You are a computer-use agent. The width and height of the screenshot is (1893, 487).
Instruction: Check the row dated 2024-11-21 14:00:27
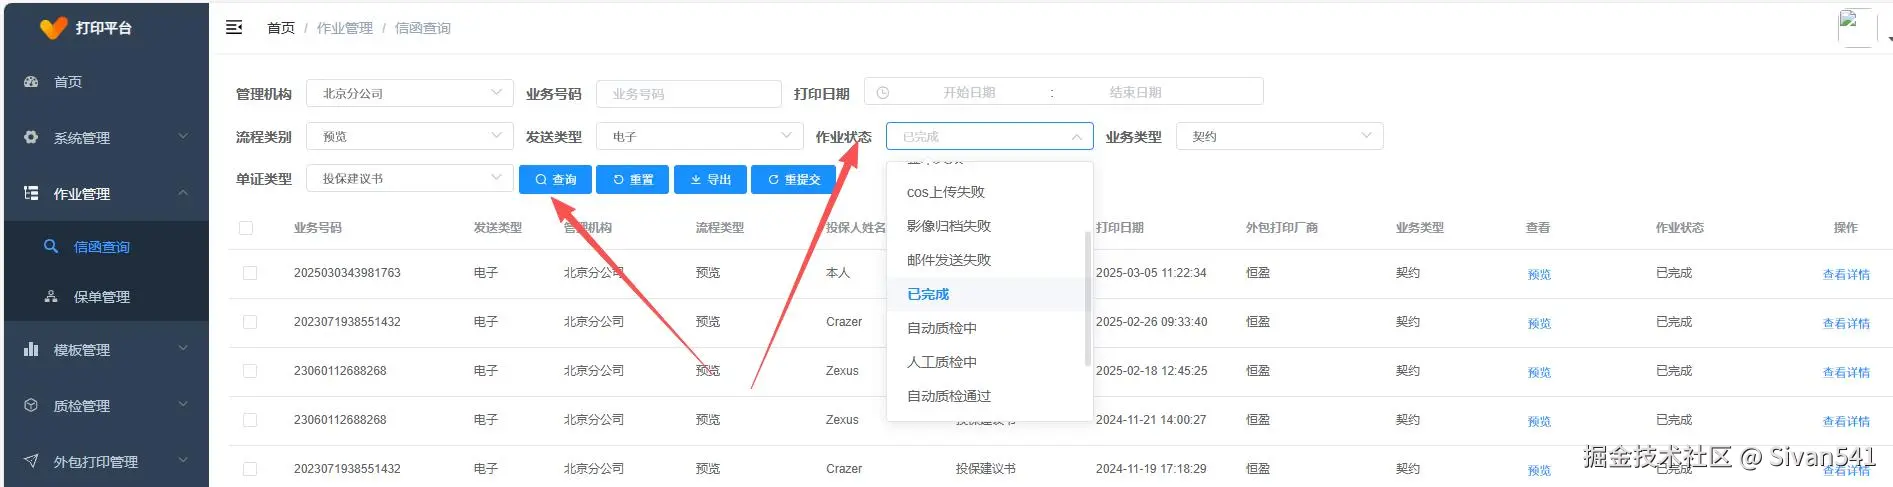(250, 420)
